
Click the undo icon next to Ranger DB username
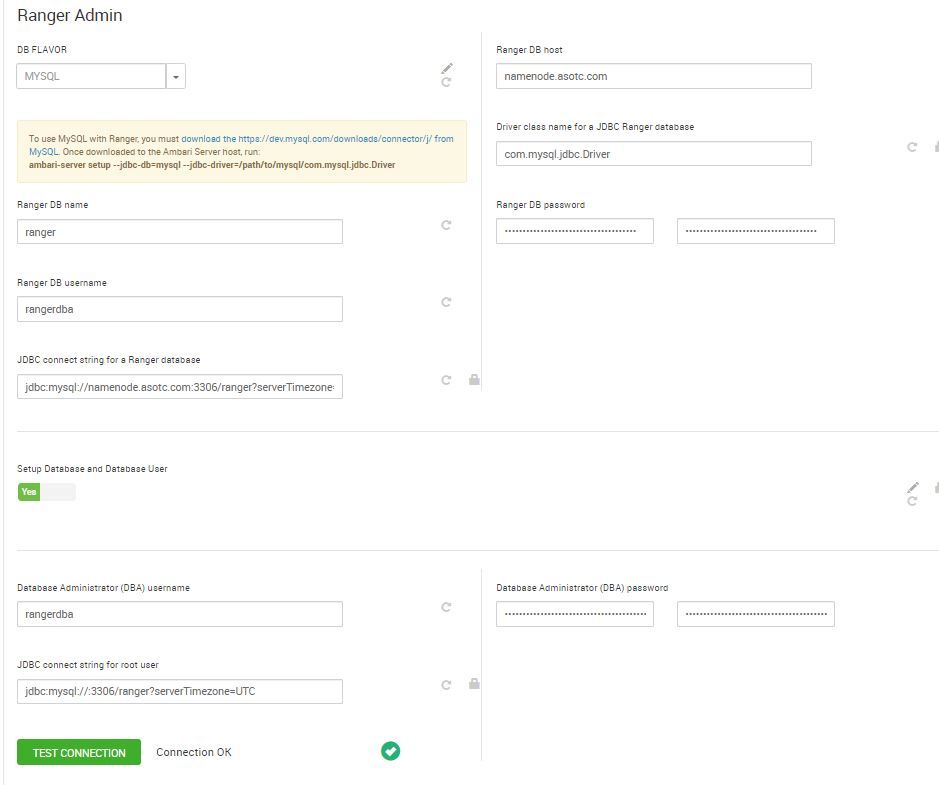pyautogui.click(x=446, y=302)
